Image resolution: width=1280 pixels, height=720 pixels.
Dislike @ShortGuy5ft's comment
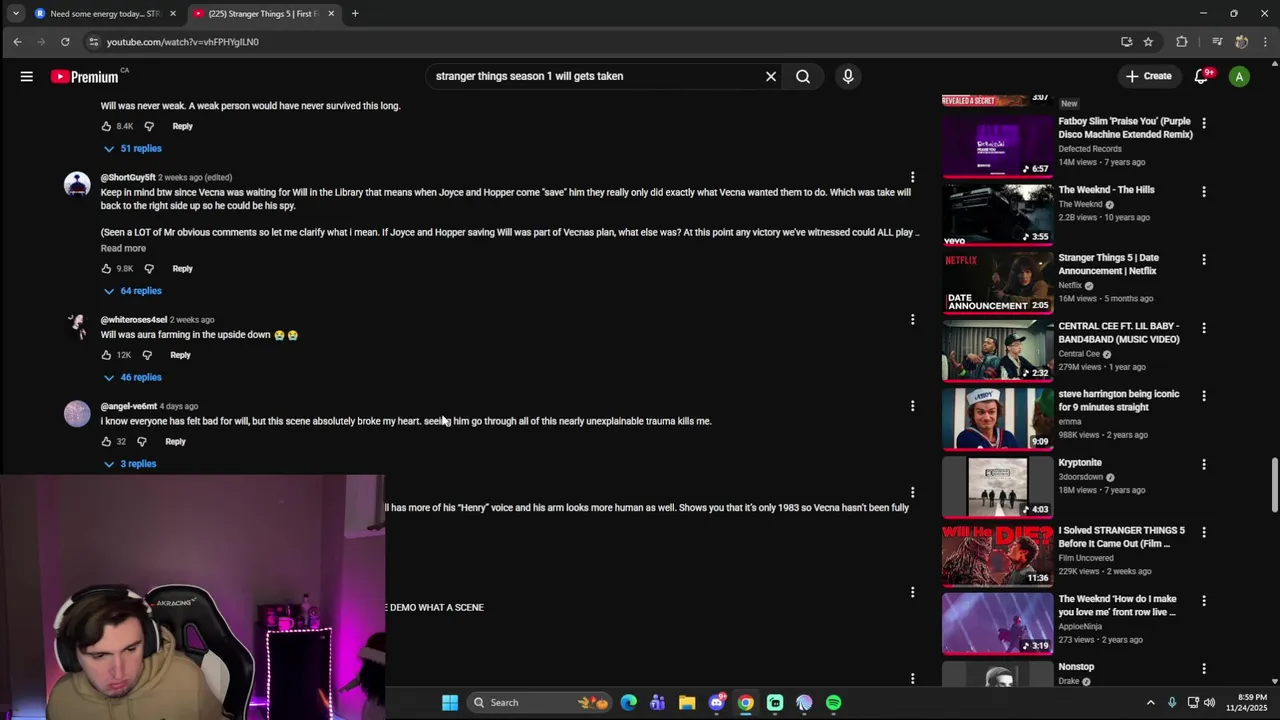[149, 268]
